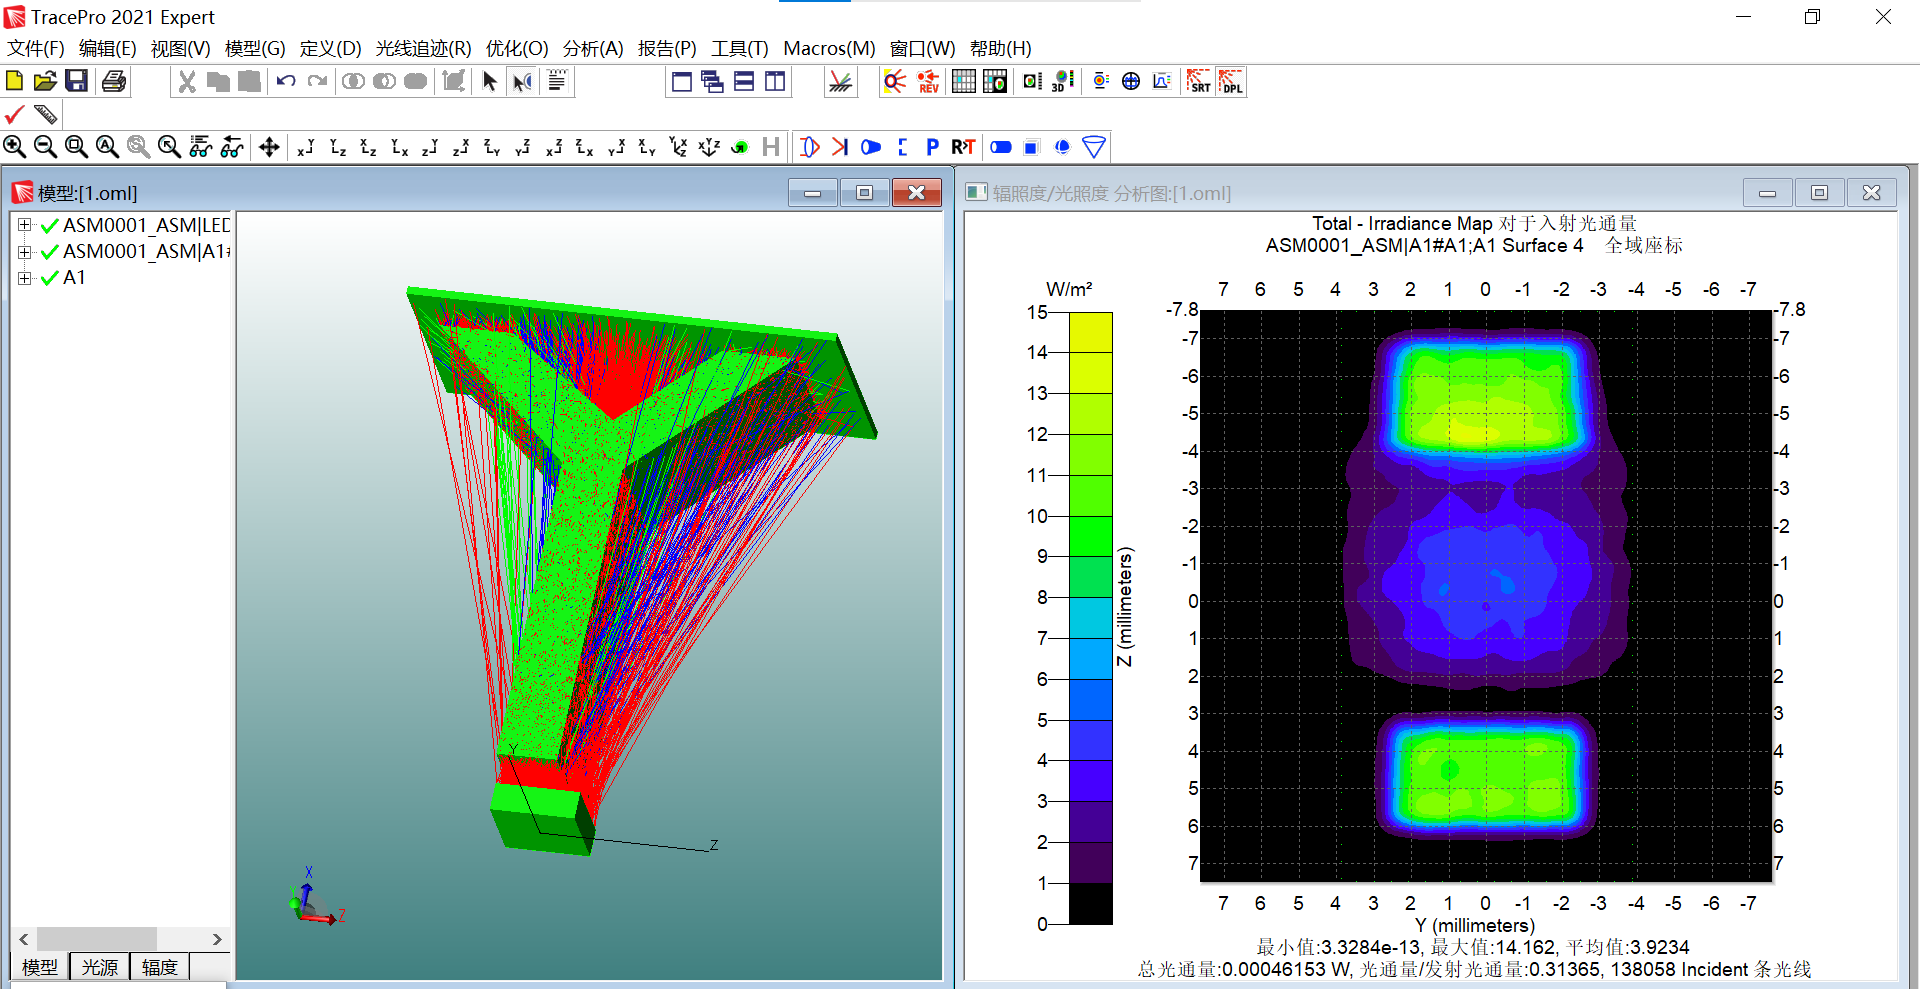
Task: Open the candela plot icon
Action: 1101,81
